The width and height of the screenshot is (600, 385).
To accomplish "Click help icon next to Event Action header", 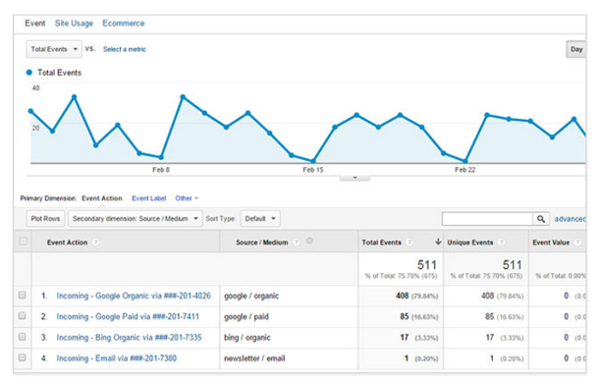I will [96, 242].
